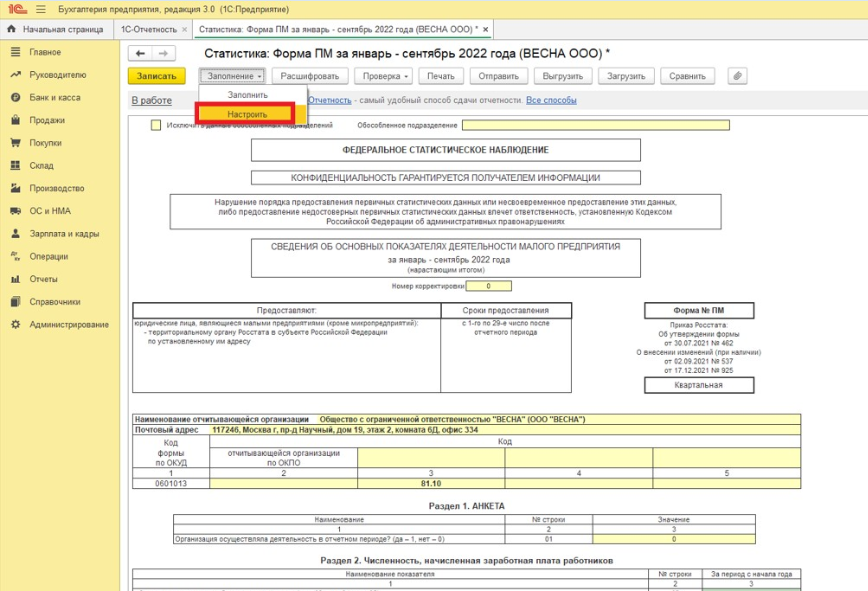Click the home icon of Начальная страница
This screenshot has width=868, height=591.
pyautogui.click(x=11, y=29)
